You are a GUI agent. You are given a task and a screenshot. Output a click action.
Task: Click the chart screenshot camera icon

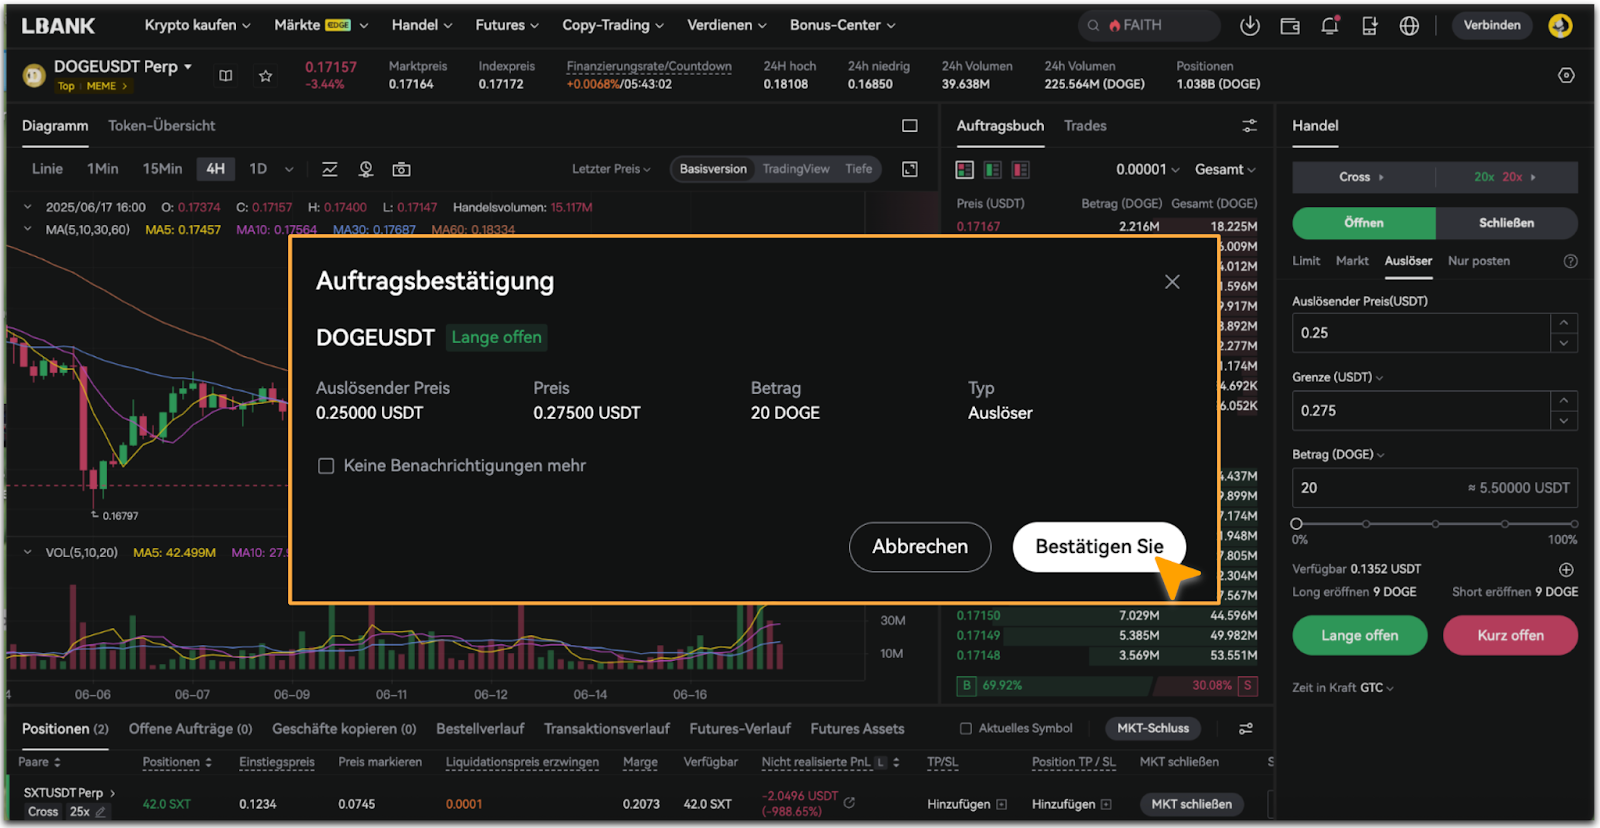401,169
